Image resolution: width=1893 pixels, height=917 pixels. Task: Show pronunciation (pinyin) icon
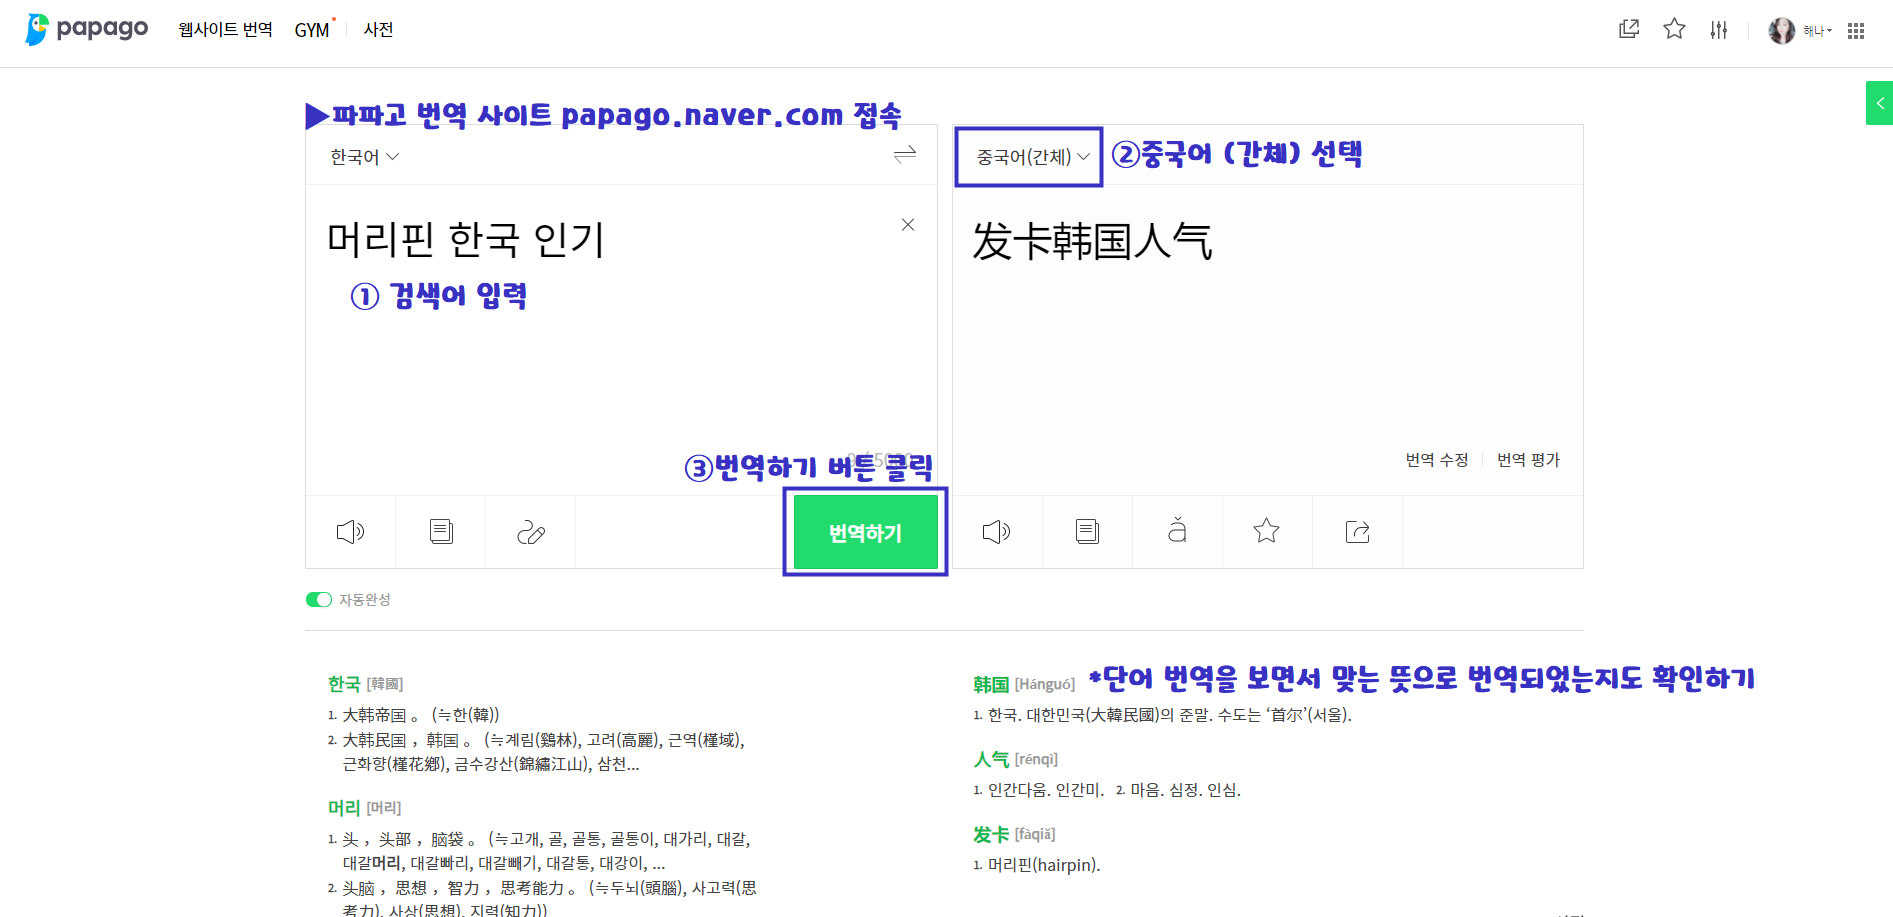pos(1177,530)
